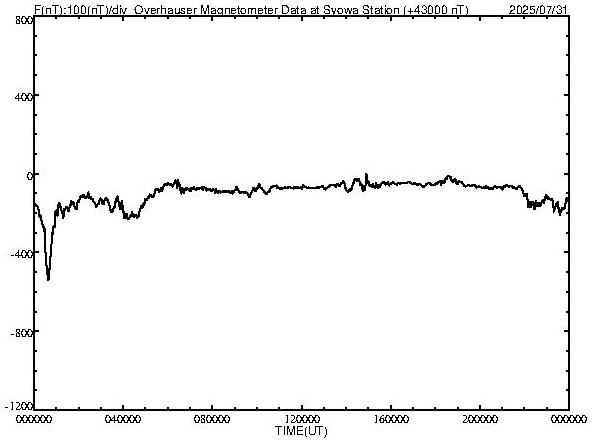Click the 200000 time axis label

pyautogui.click(x=480, y=419)
